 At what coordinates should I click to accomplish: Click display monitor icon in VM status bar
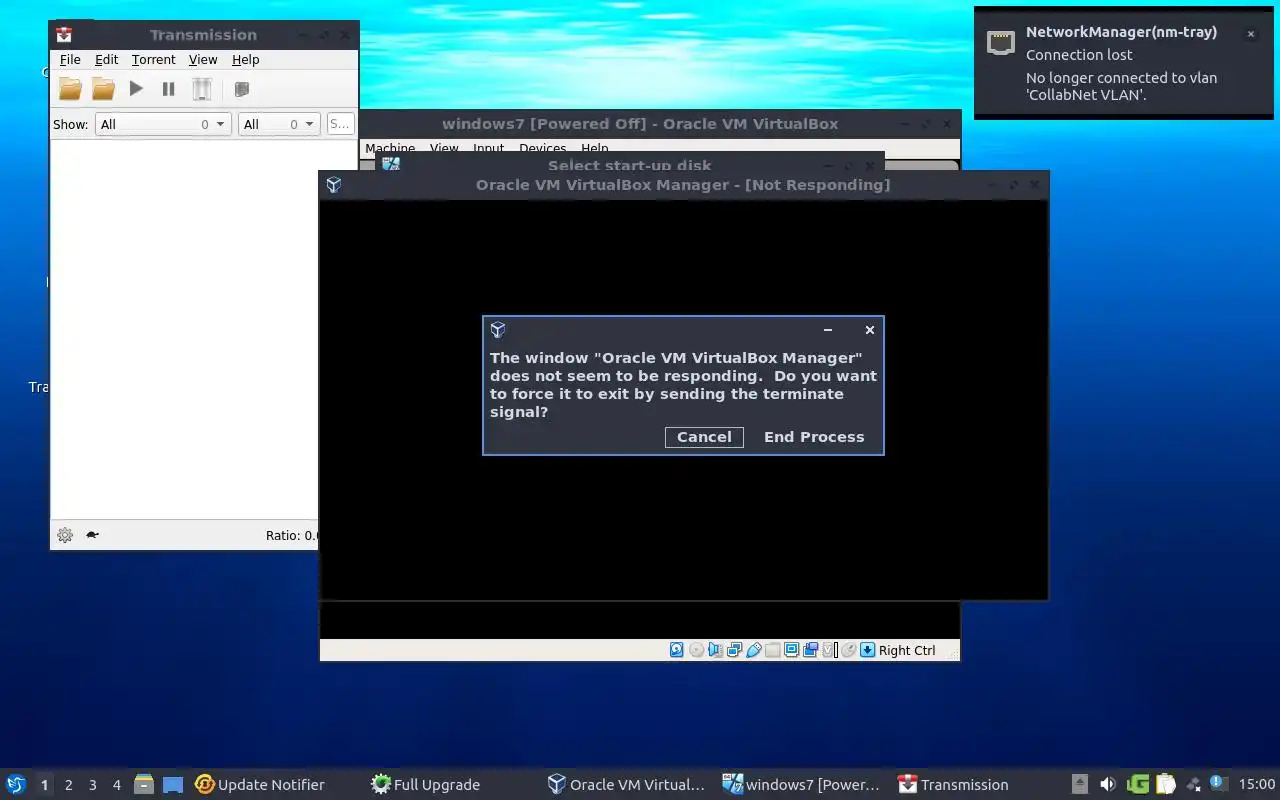(x=791, y=650)
